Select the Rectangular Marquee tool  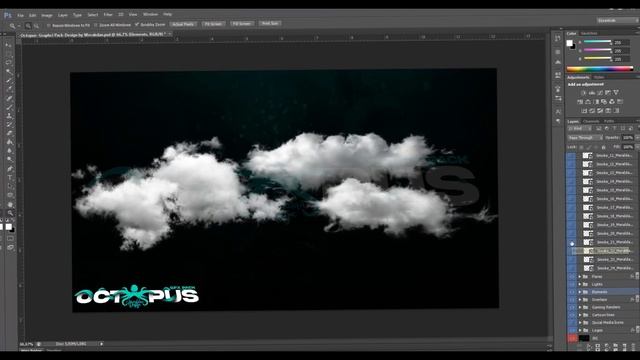click(x=9, y=54)
